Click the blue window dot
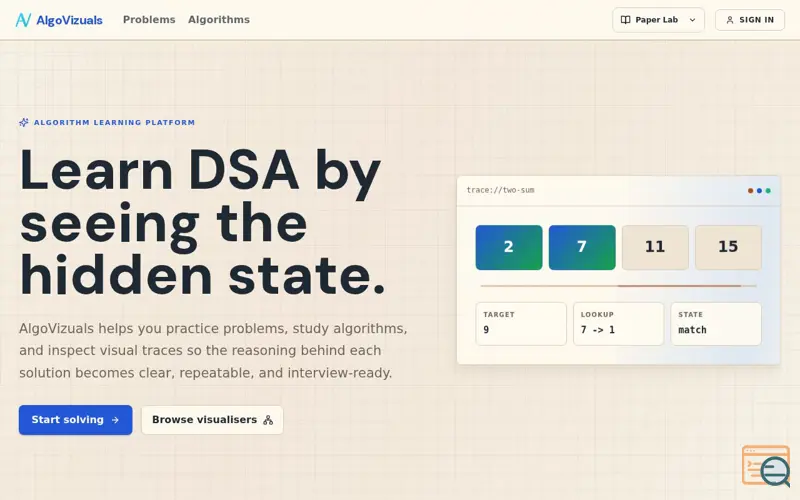 click(x=759, y=191)
